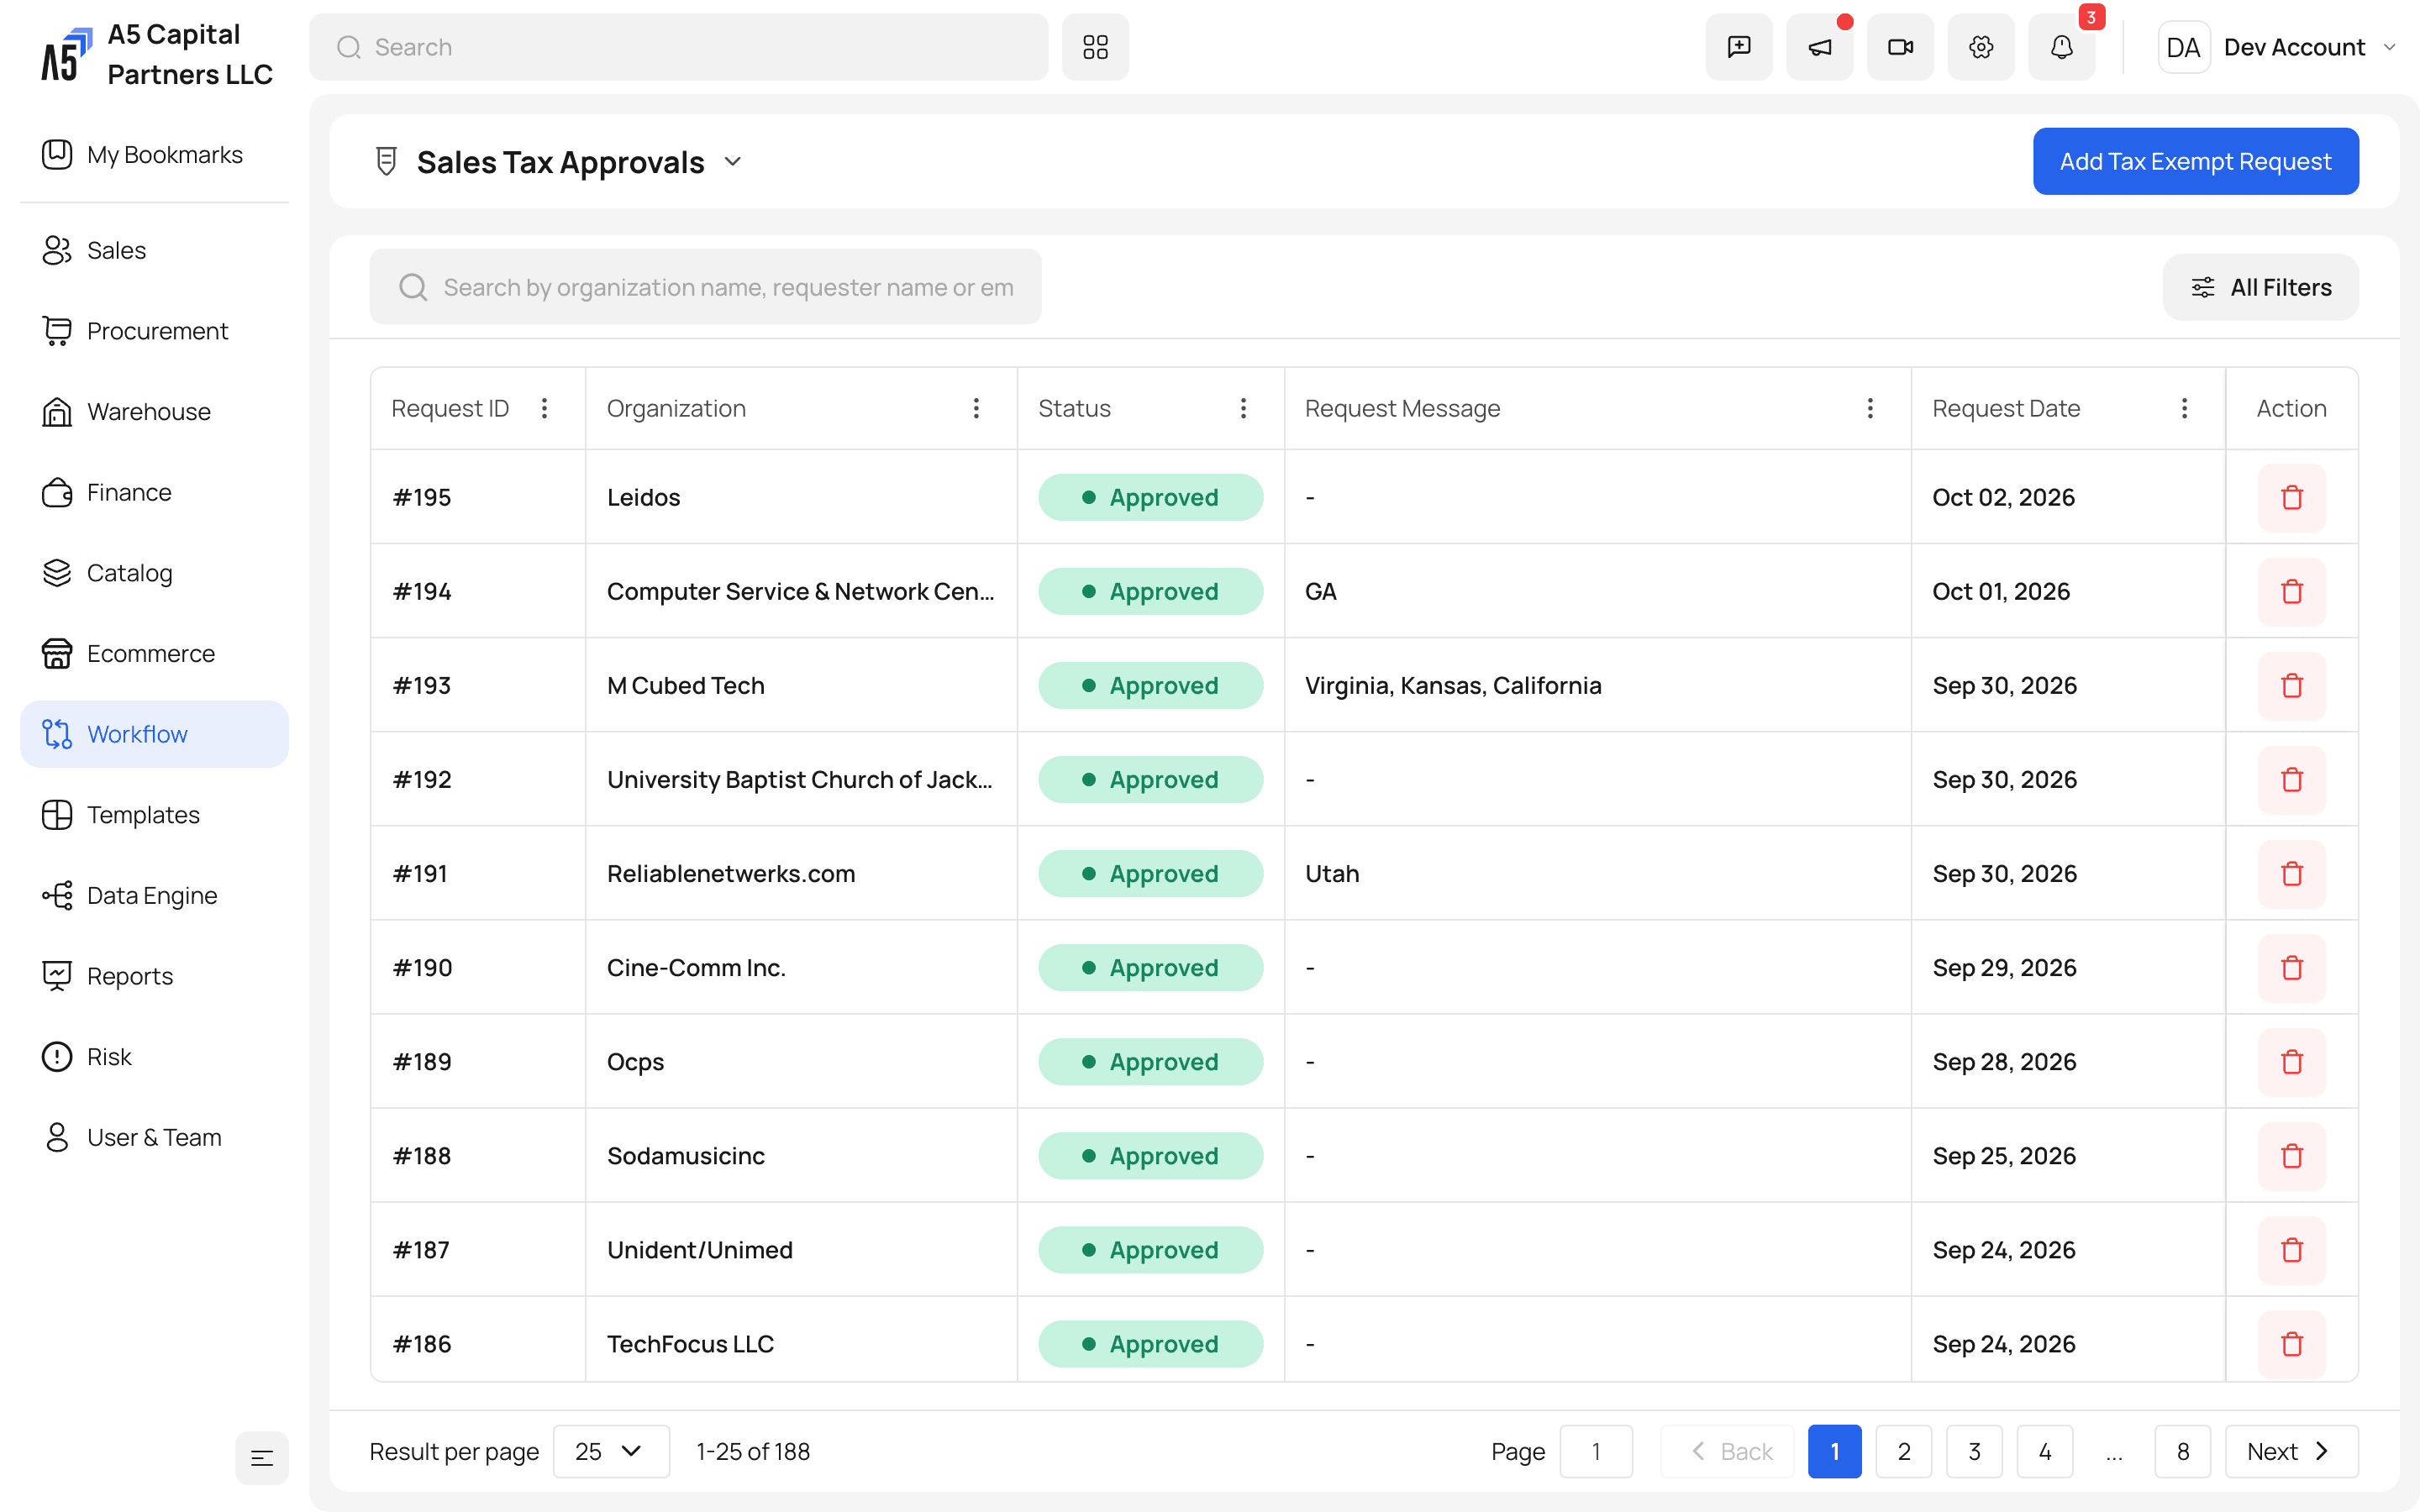This screenshot has width=2420, height=1512.
Task: Click Add Tax Exempt Request button
Action: click(2195, 161)
